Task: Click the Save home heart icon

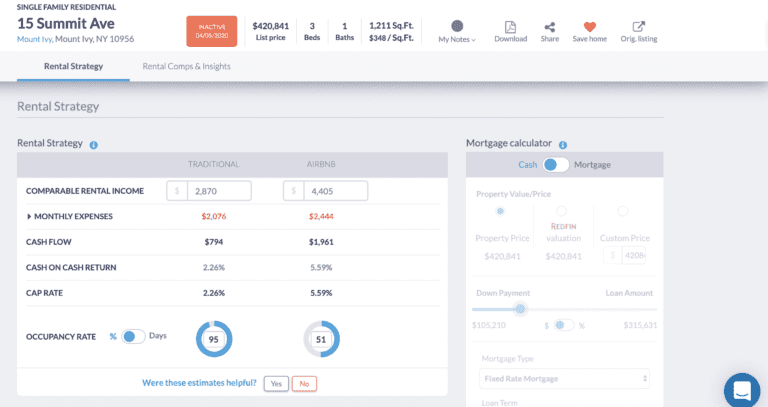Action: (x=589, y=27)
